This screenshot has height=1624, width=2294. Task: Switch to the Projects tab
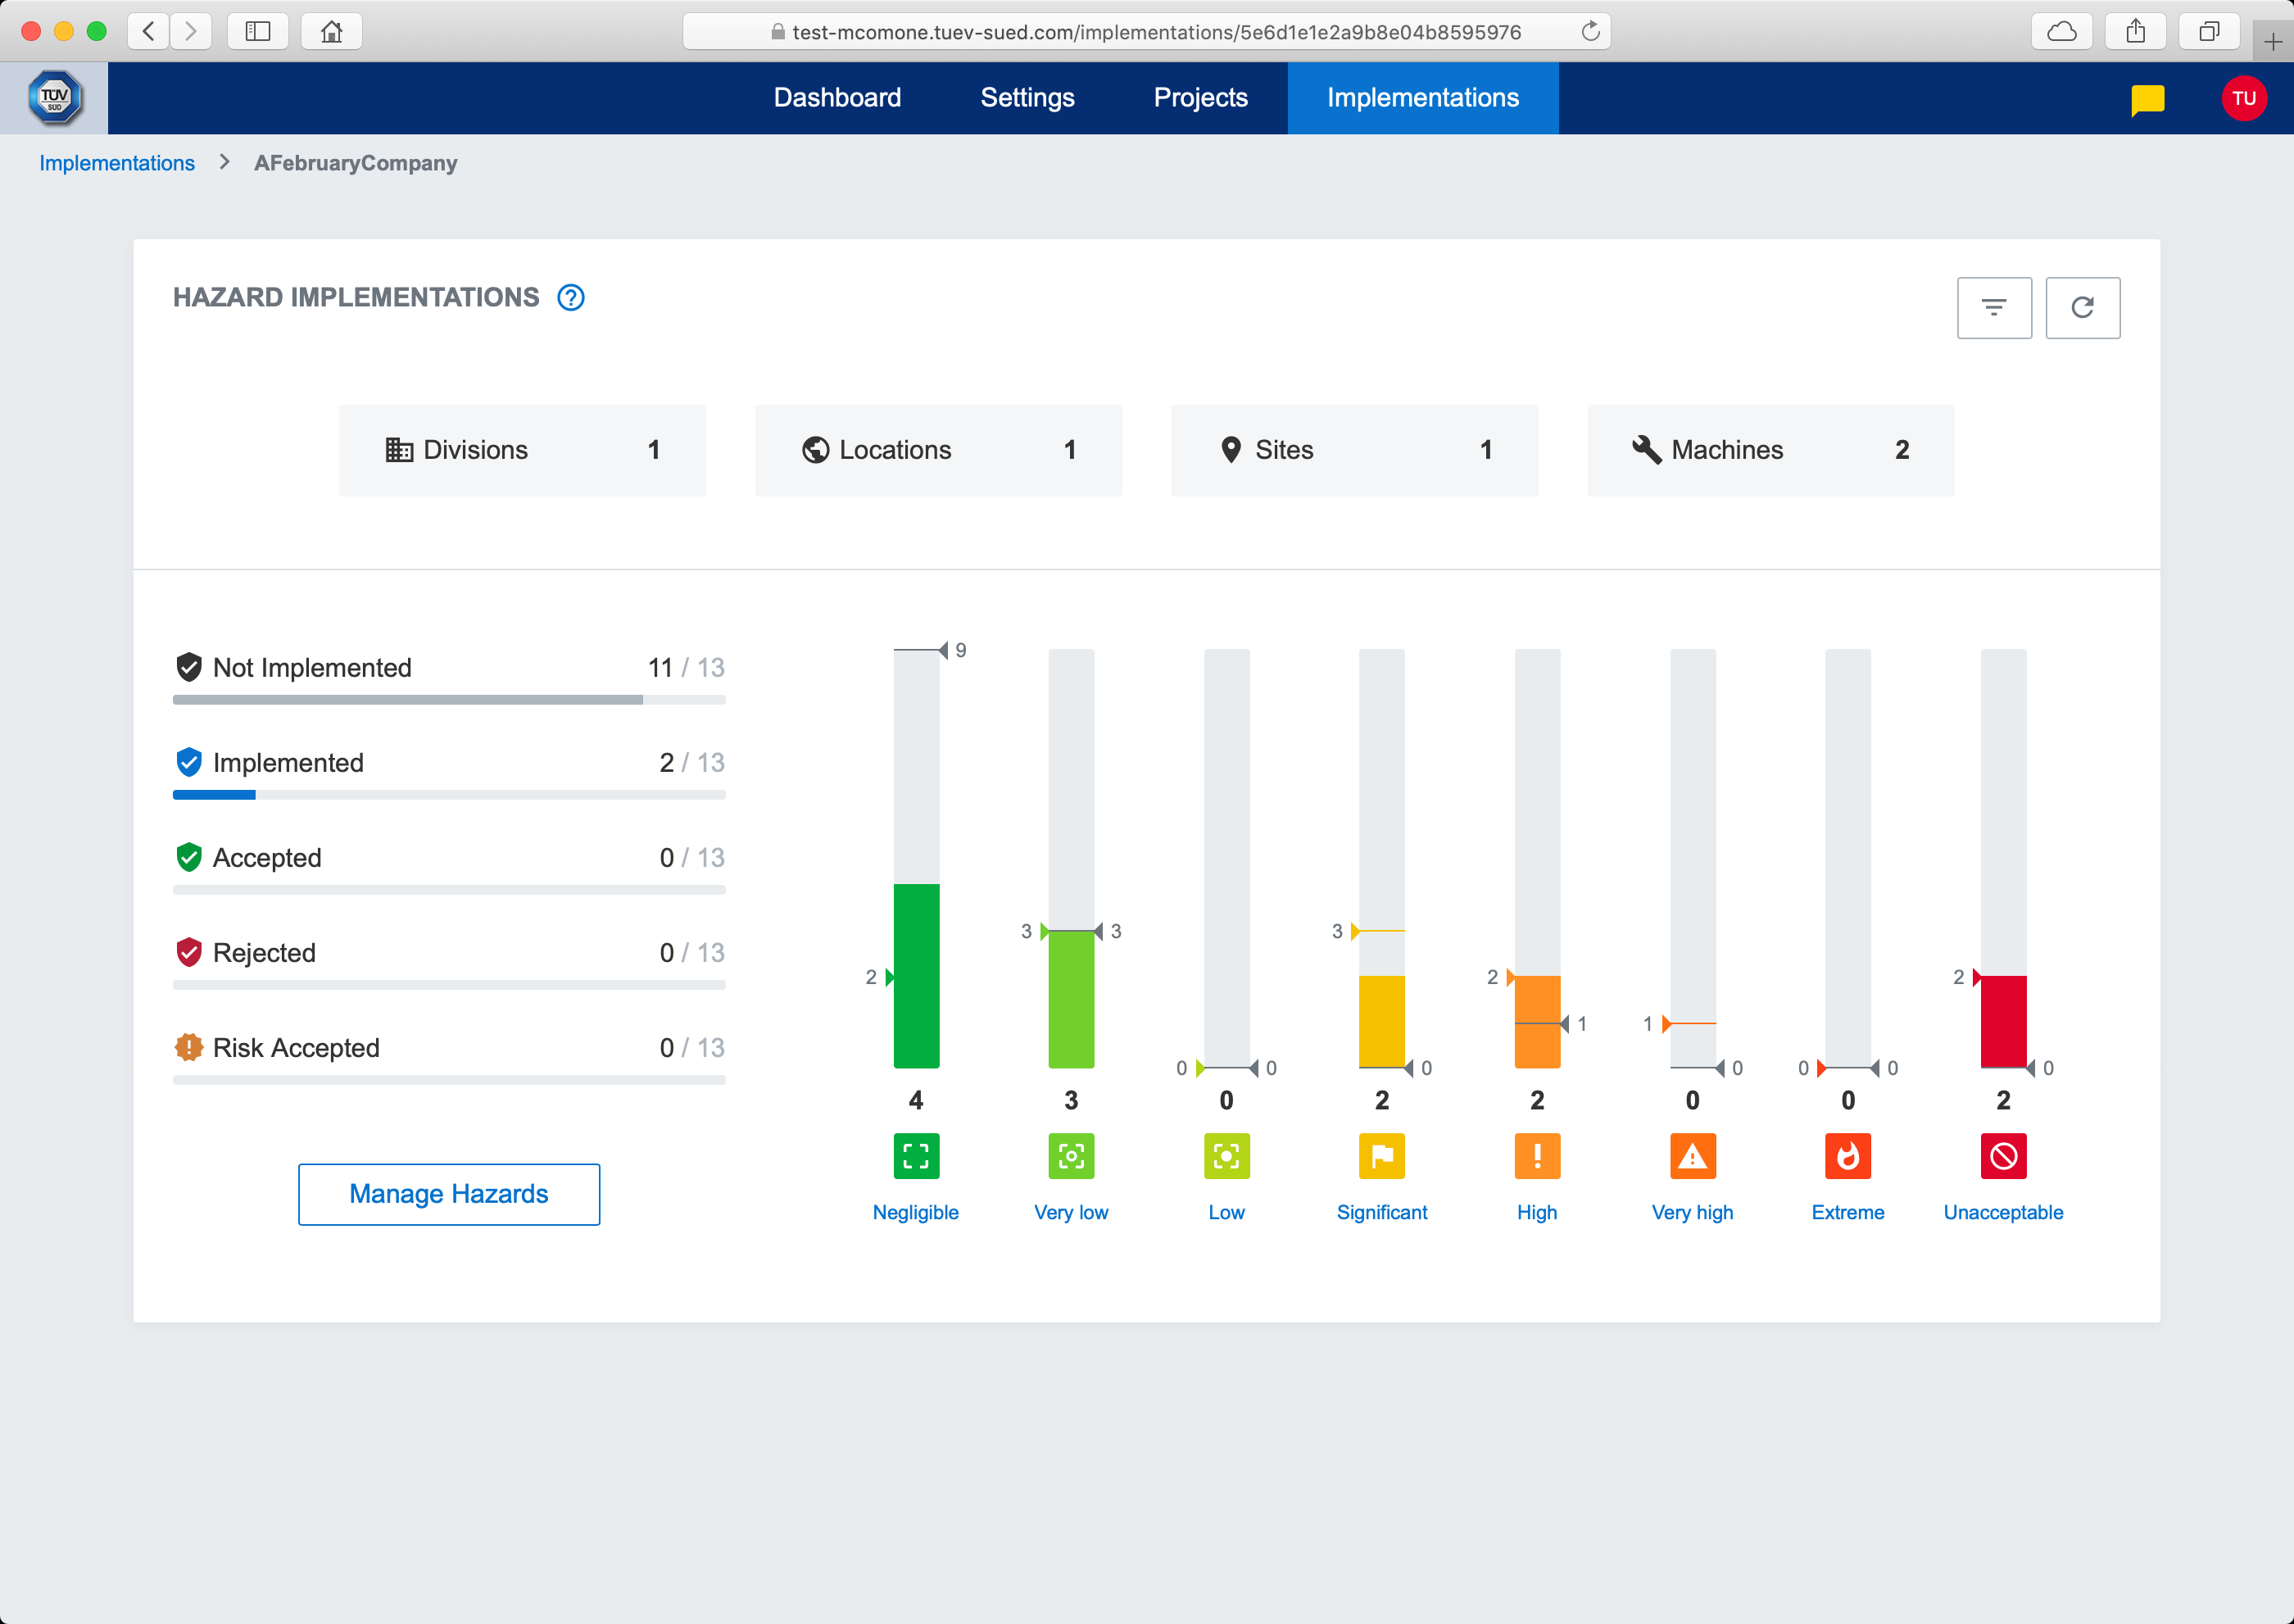[x=1200, y=98]
